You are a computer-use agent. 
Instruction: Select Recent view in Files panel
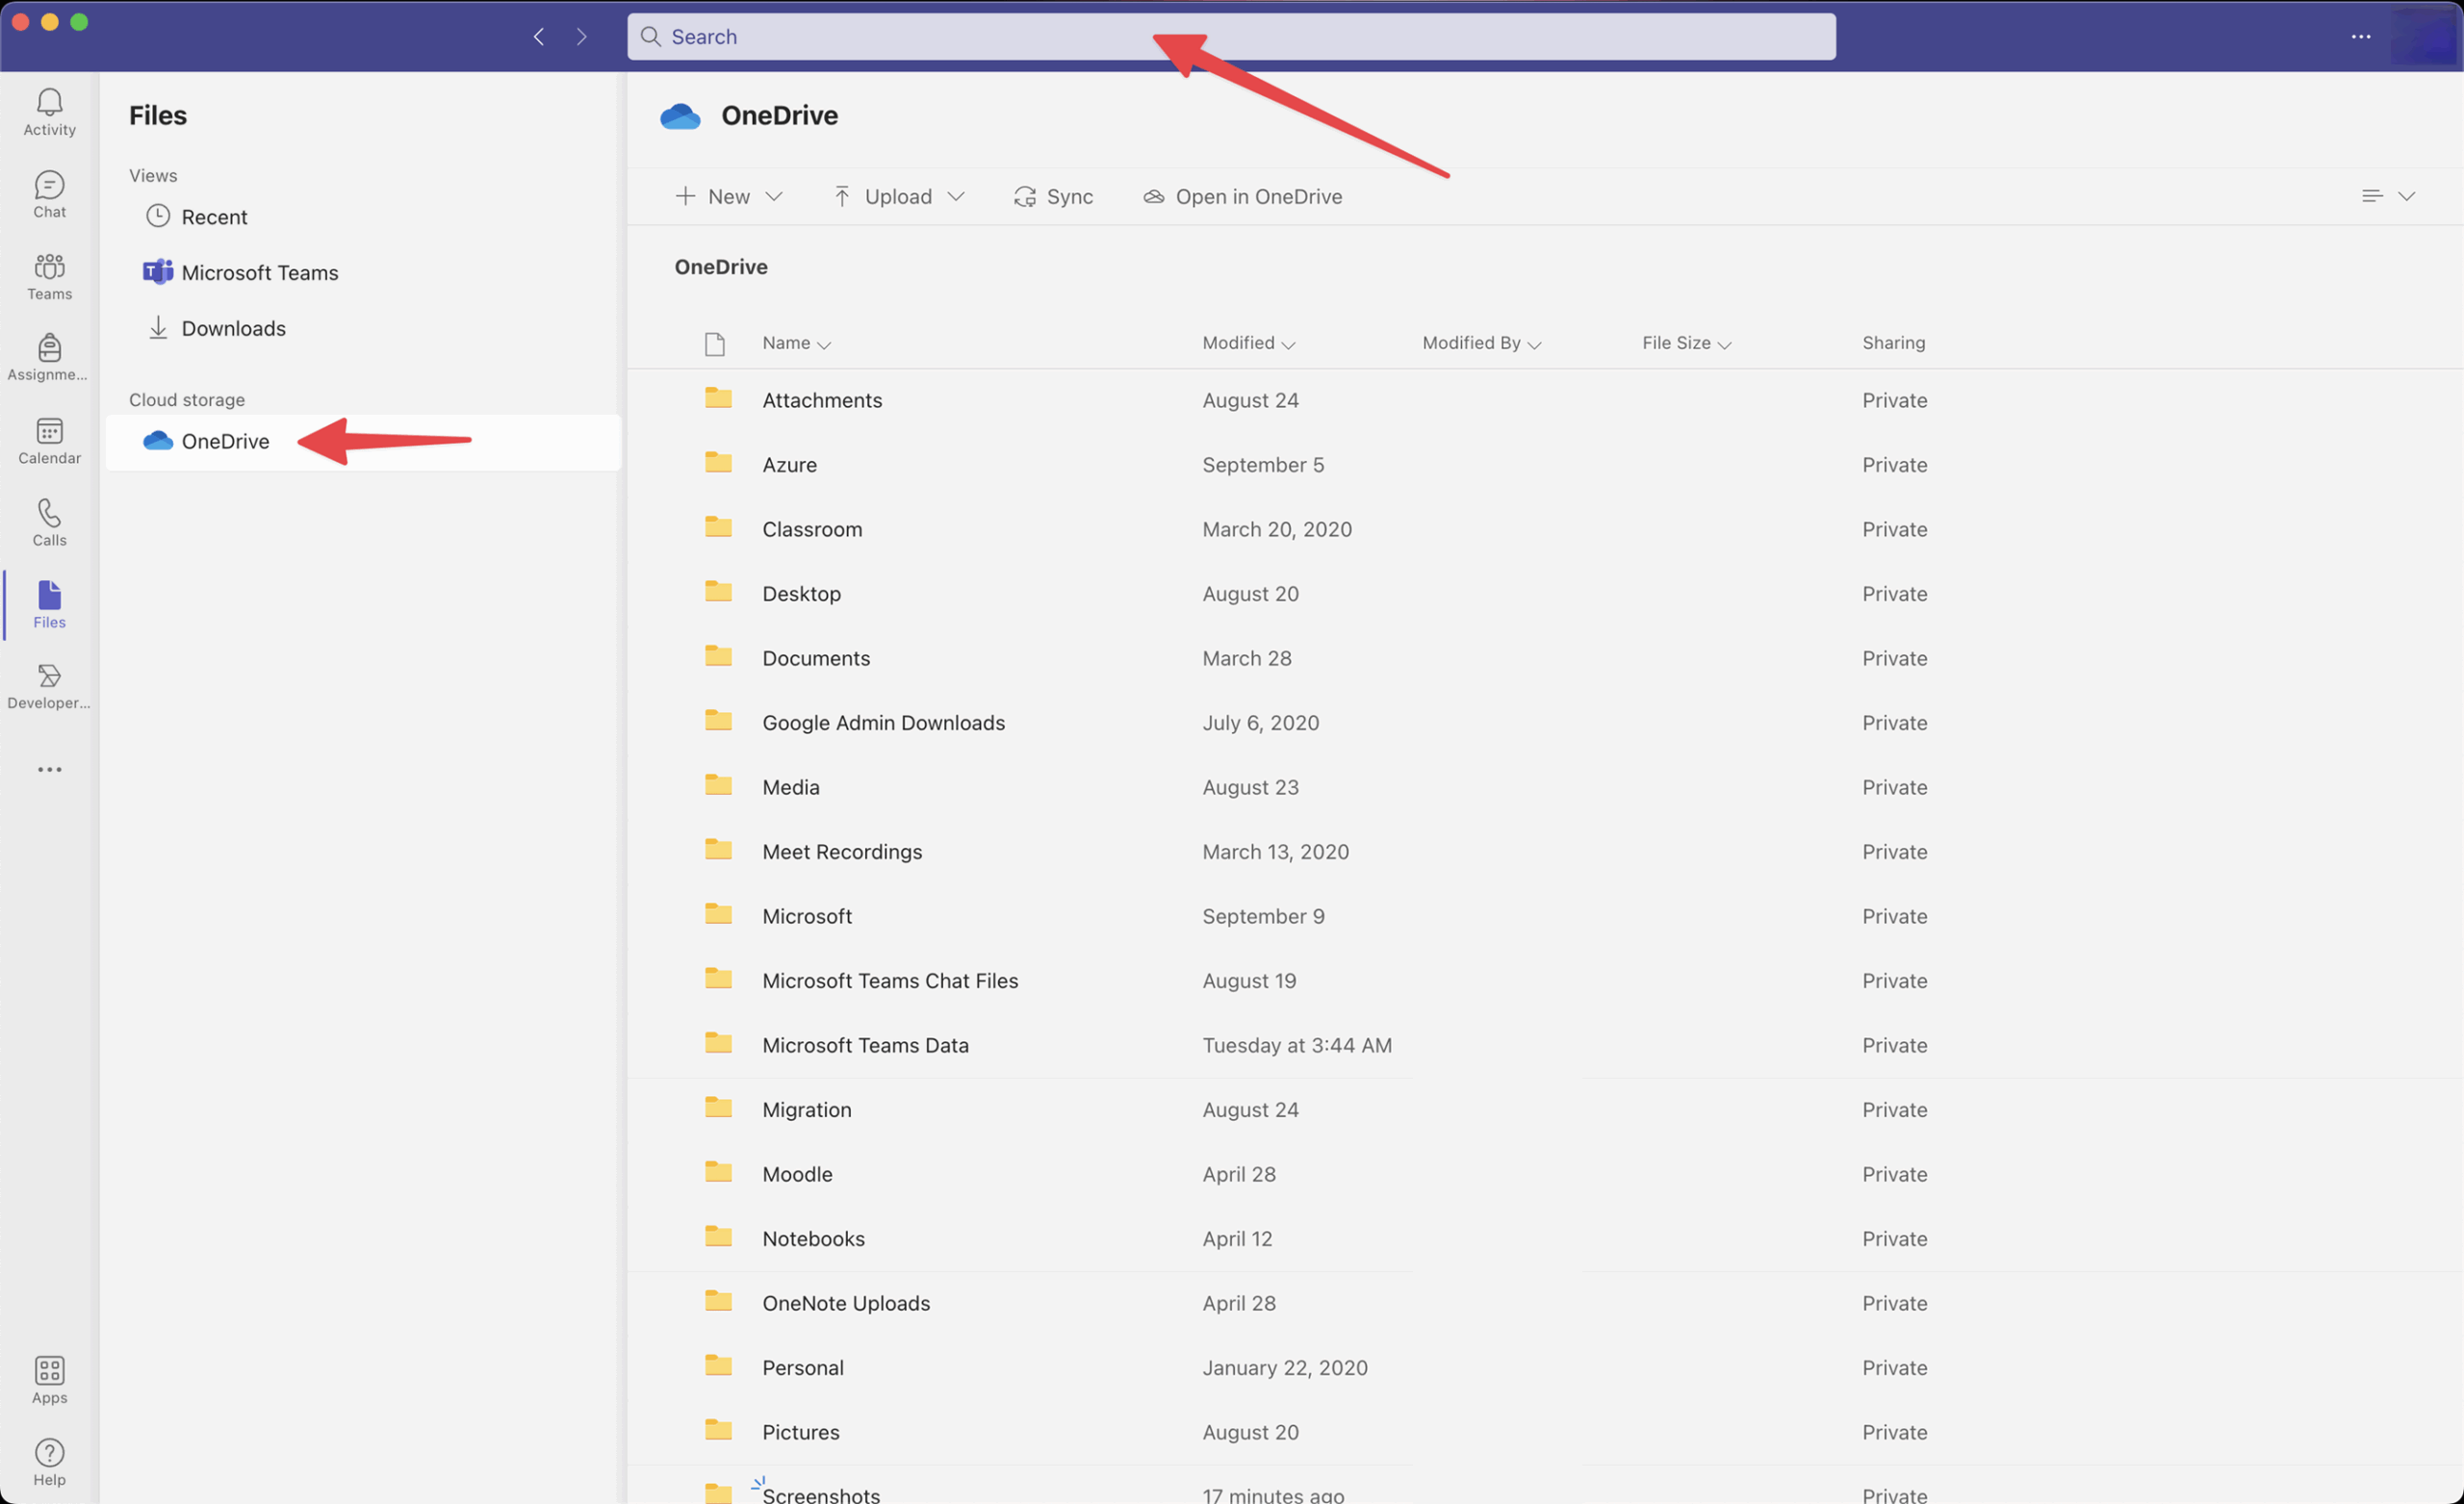214,217
